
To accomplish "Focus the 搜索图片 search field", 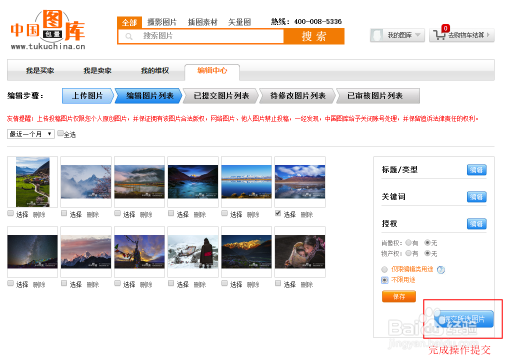I will tap(201, 36).
